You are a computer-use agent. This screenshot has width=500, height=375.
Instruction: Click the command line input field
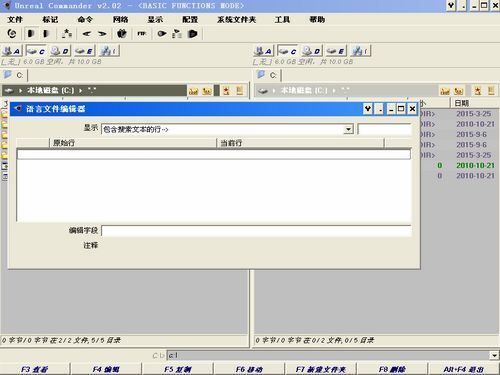(328, 355)
